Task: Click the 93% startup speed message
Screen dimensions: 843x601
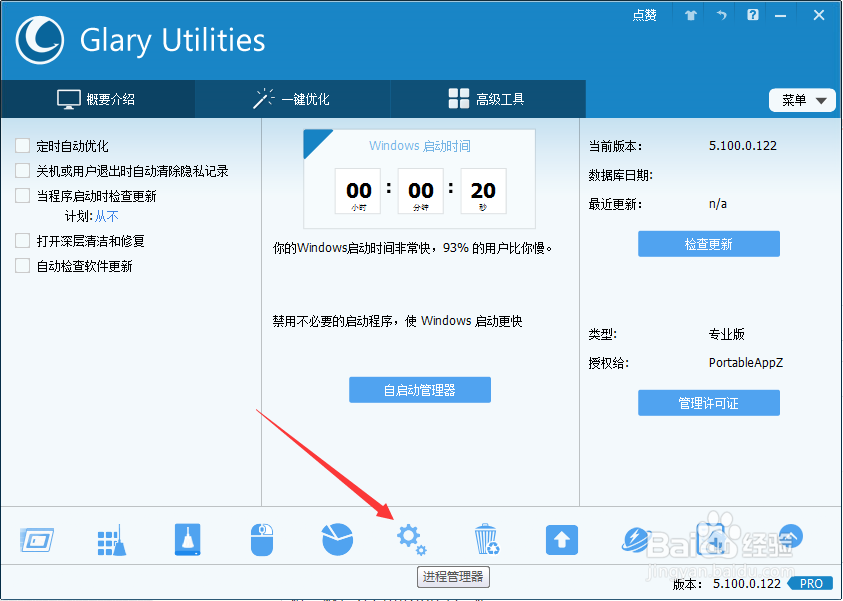Action: point(413,248)
